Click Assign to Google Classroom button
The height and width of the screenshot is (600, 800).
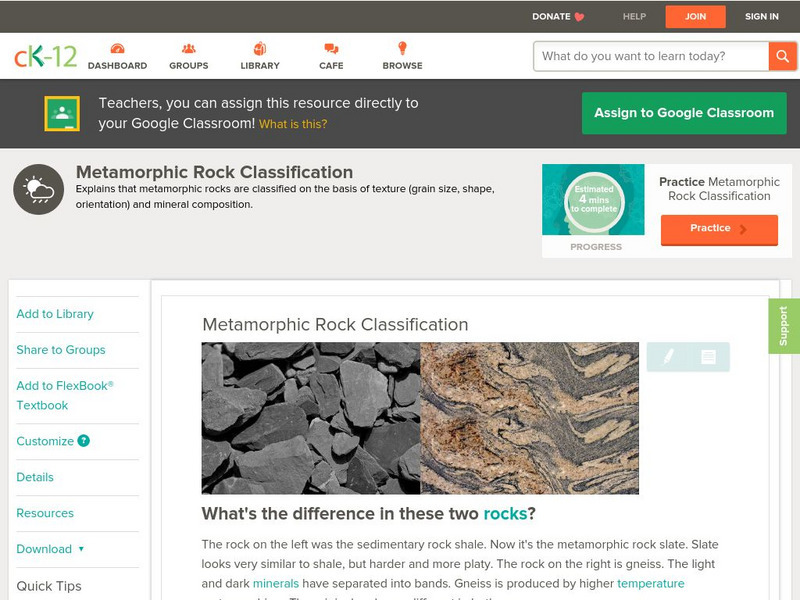coord(684,113)
